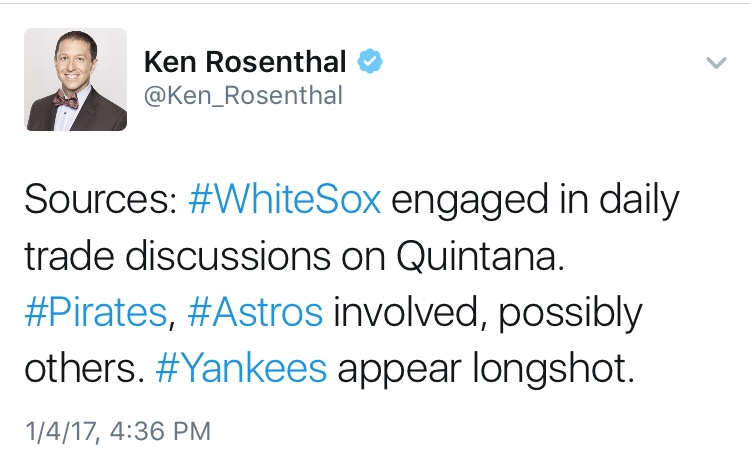Open the tweet options chevron
750x457 pixels.
coord(716,63)
